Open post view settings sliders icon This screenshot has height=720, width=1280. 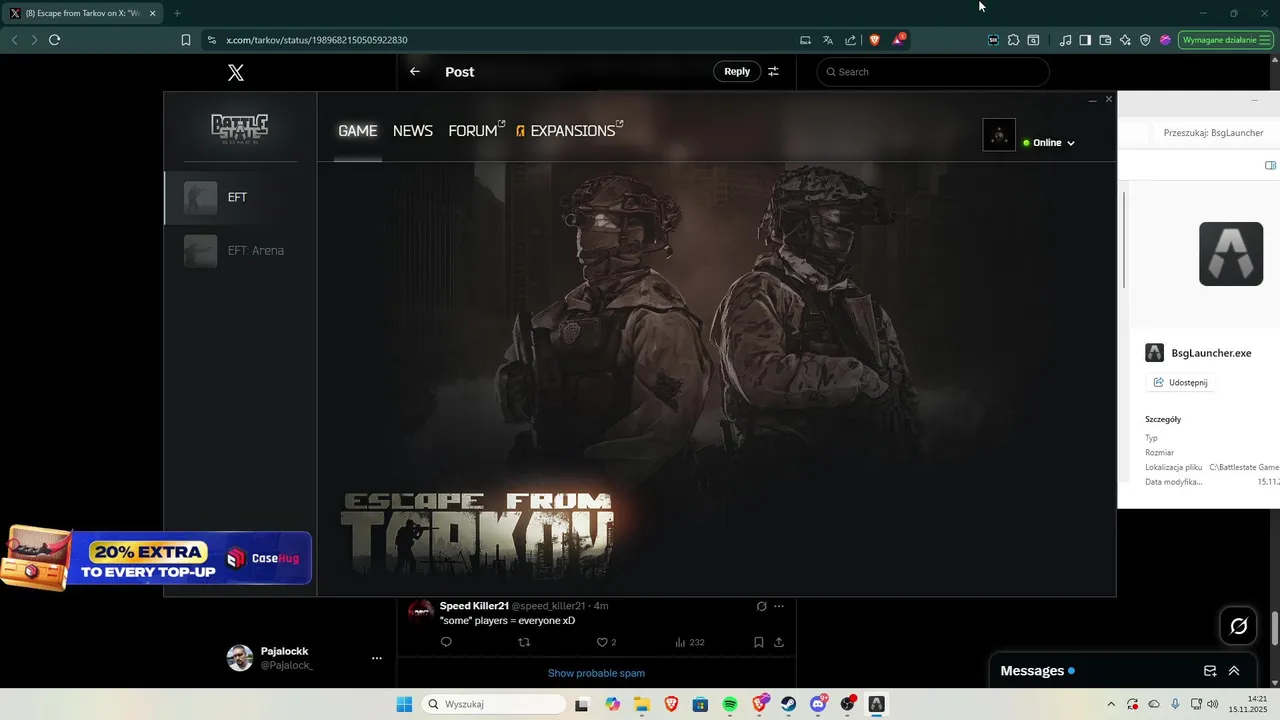773,72
